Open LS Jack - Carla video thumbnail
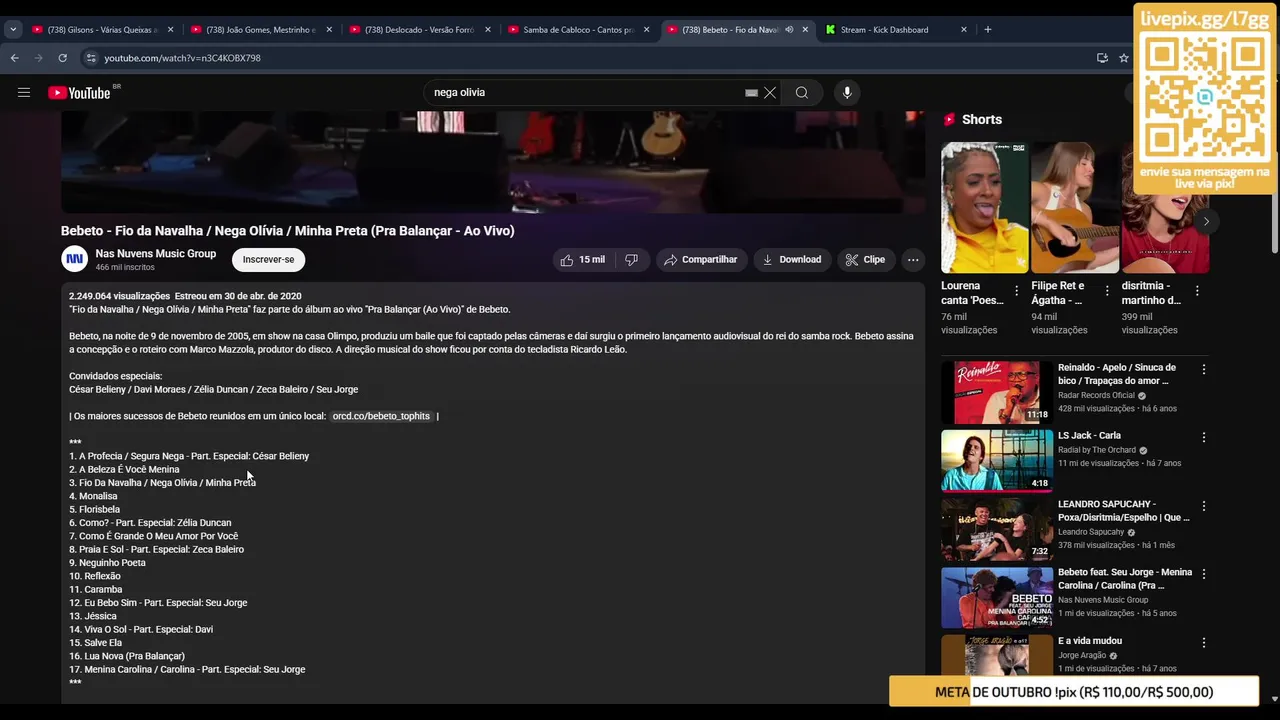 click(x=997, y=460)
